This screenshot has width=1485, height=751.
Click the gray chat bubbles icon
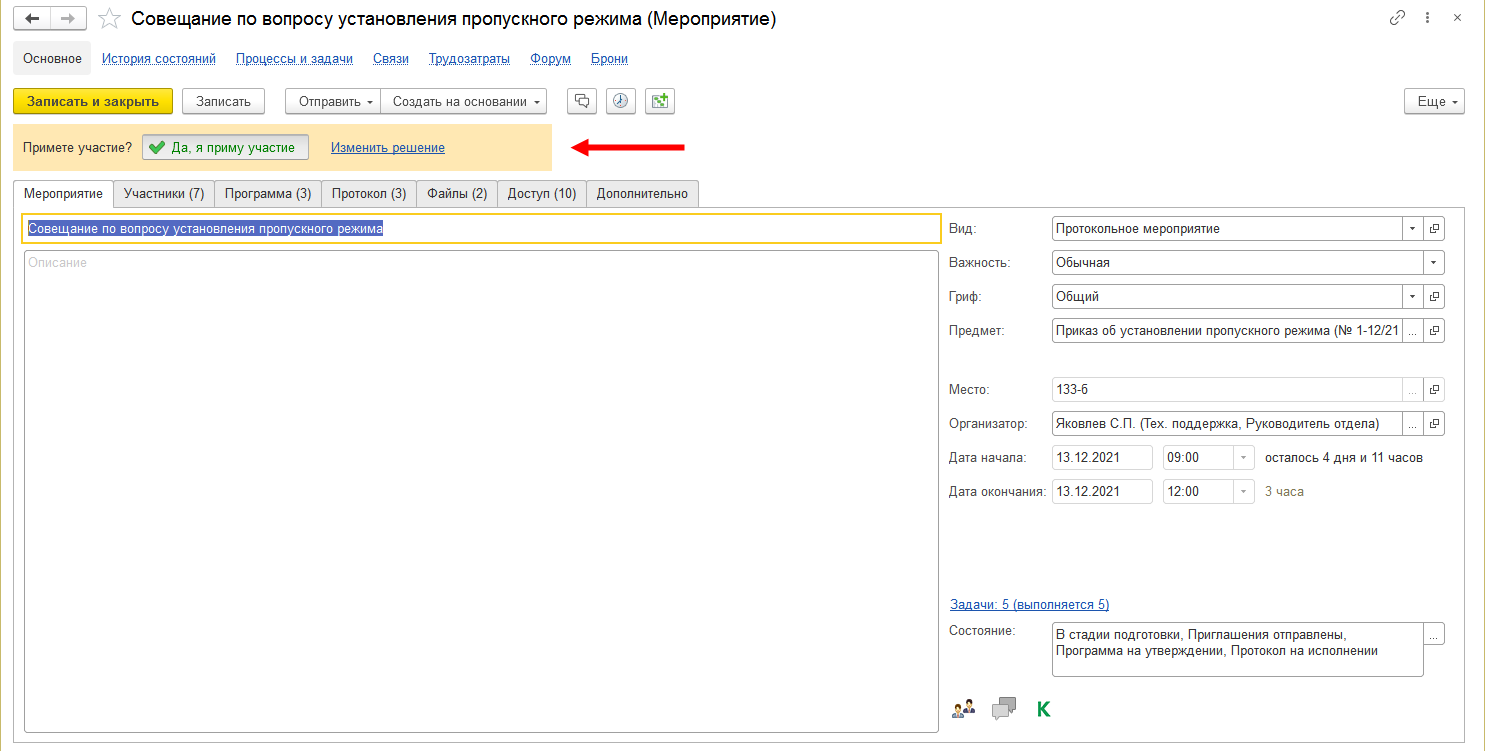click(1003, 710)
